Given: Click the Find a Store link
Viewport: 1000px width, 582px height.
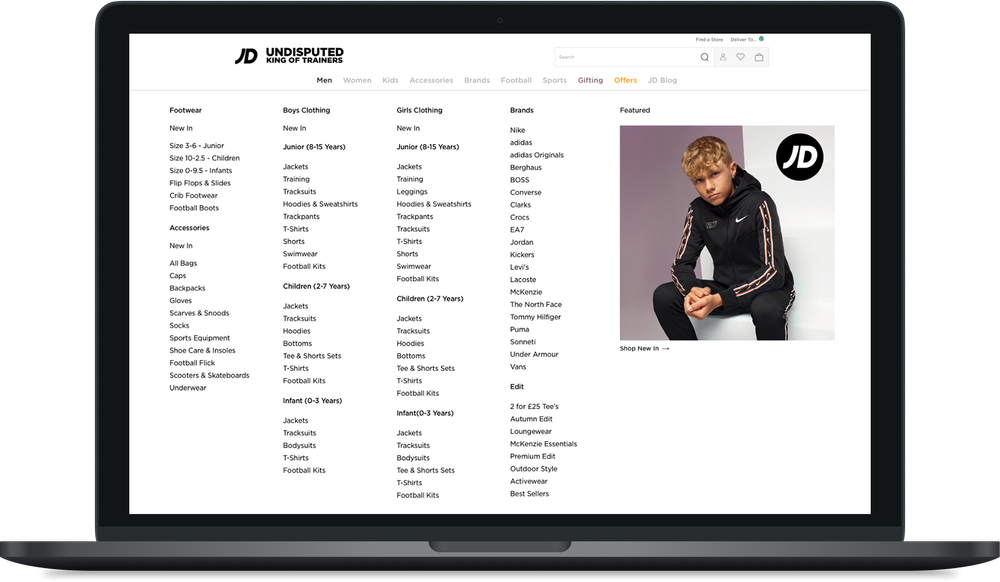Looking at the screenshot, I should point(709,40).
